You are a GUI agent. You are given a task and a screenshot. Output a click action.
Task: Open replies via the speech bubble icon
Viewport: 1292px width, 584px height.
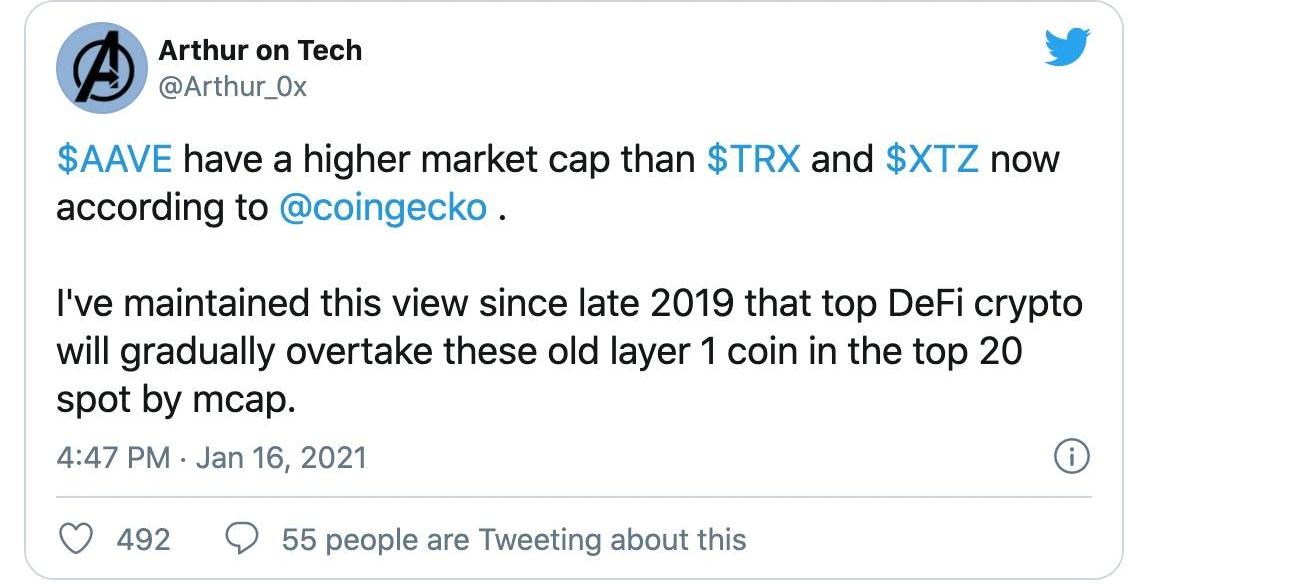click(x=241, y=539)
